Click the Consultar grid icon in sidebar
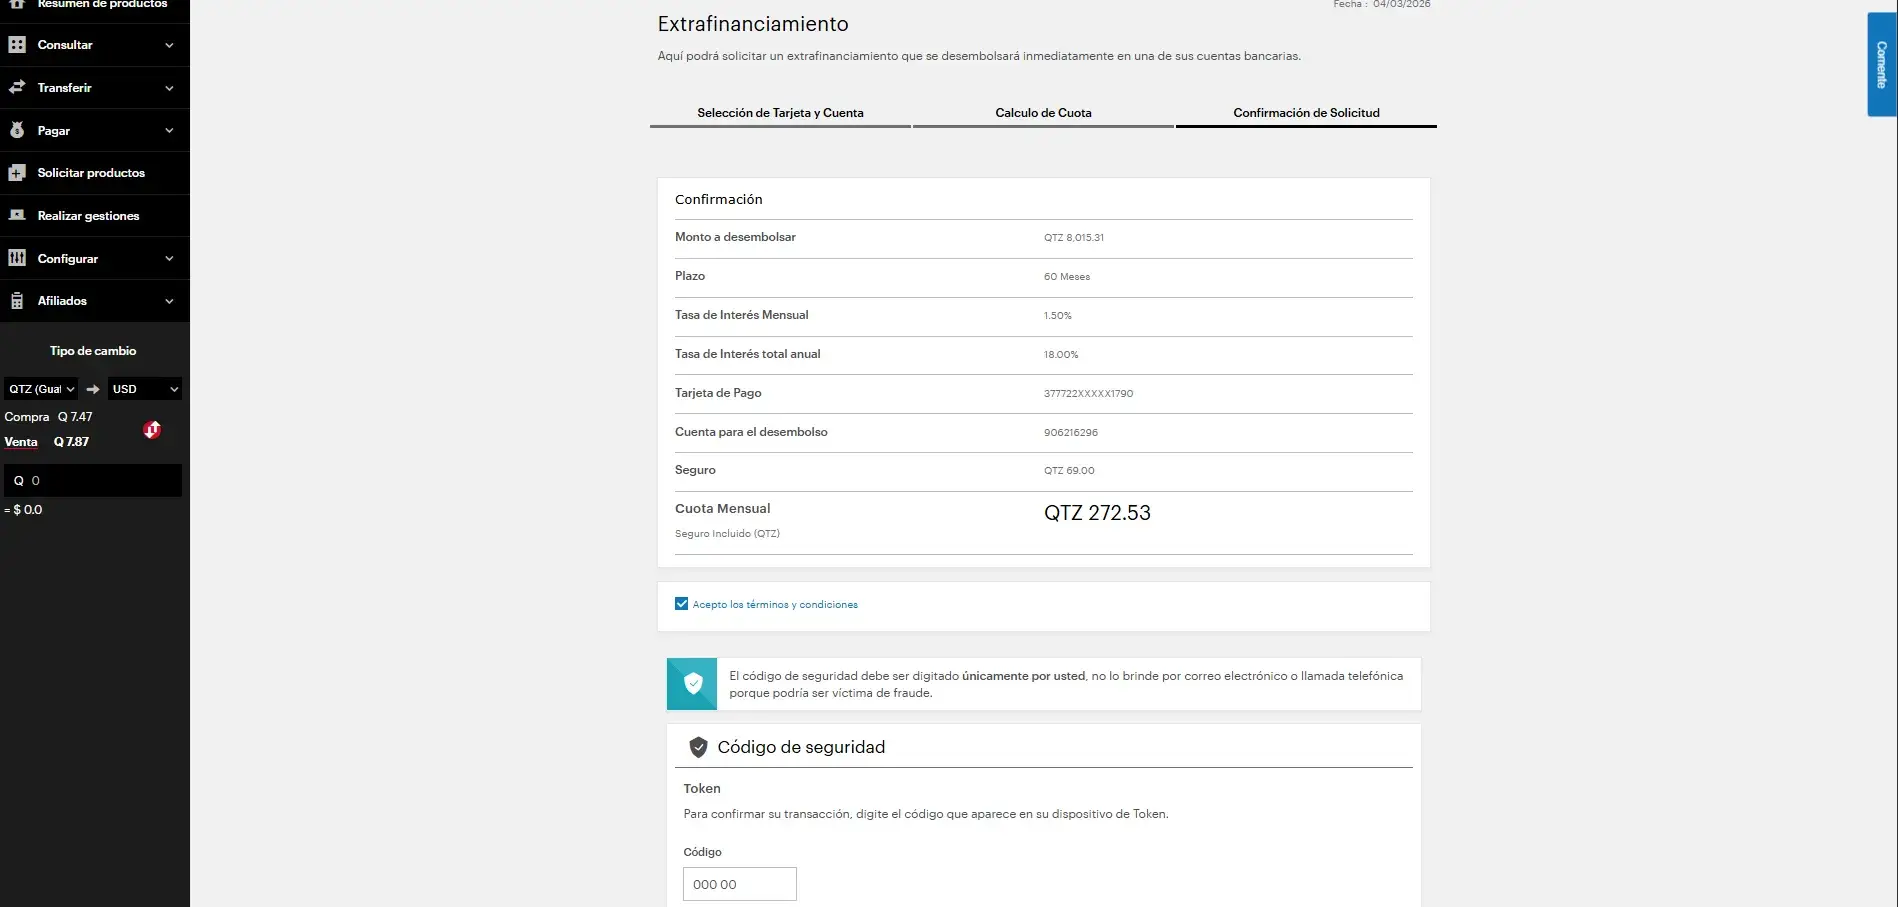The image size is (1898, 907). [17, 45]
